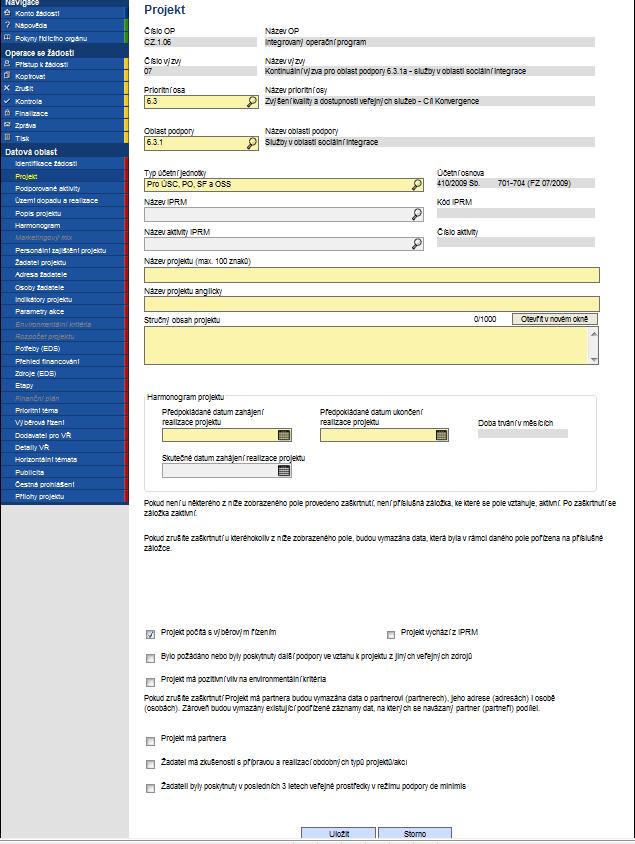This screenshot has height=844, width=635.
Task: Focus the Název projektu field
Action: click(x=371, y=275)
